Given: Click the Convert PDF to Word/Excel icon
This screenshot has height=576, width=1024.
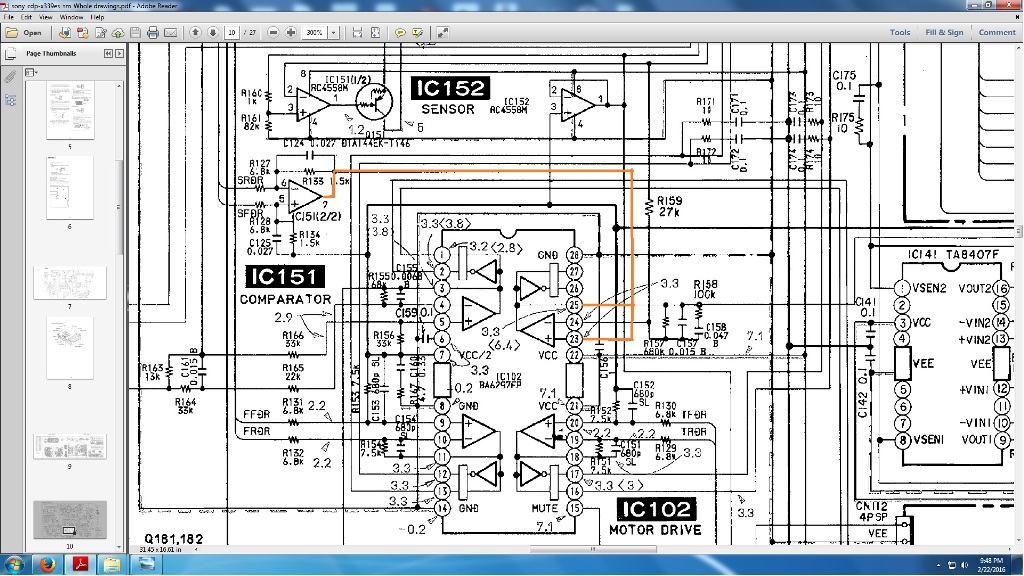Looking at the screenshot, I should (x=82, y=33).
